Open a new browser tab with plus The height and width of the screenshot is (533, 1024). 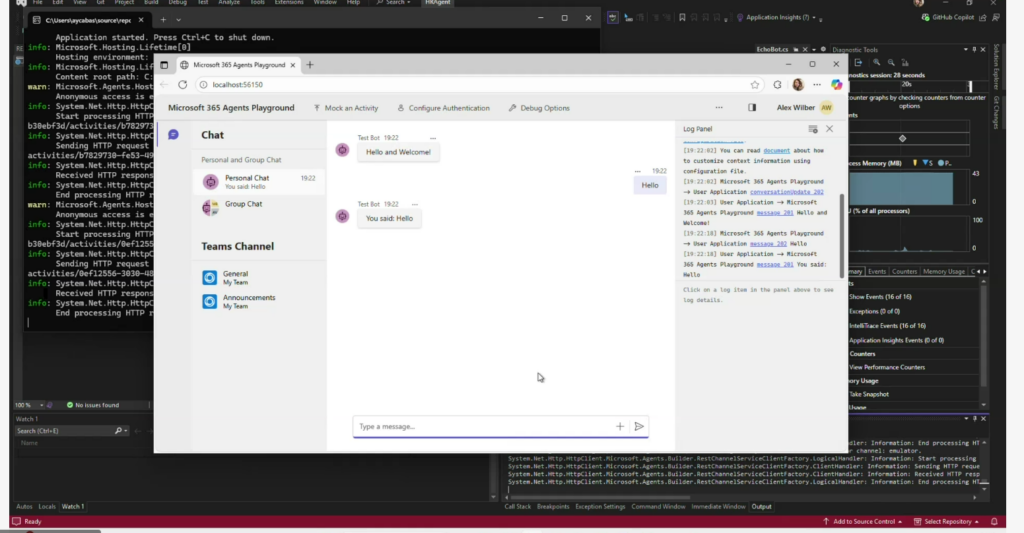point(310,65)
